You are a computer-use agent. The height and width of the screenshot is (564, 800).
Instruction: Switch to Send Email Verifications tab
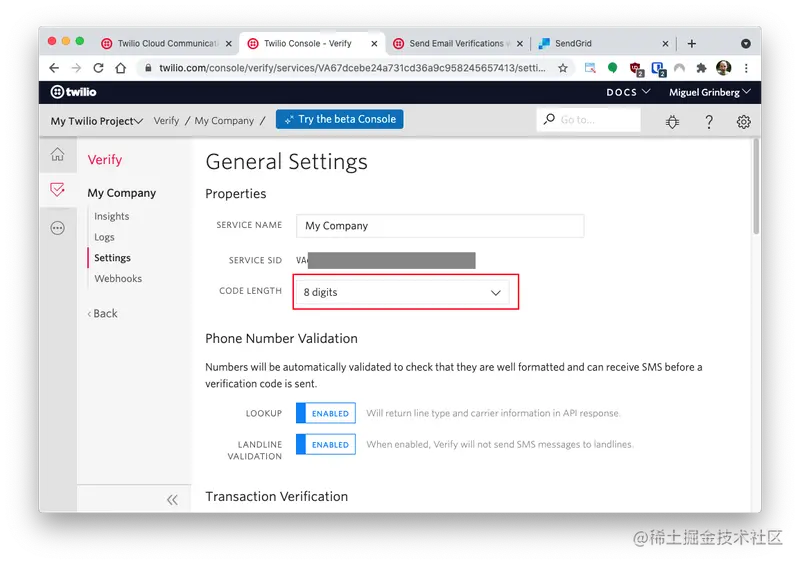point(458,43)
